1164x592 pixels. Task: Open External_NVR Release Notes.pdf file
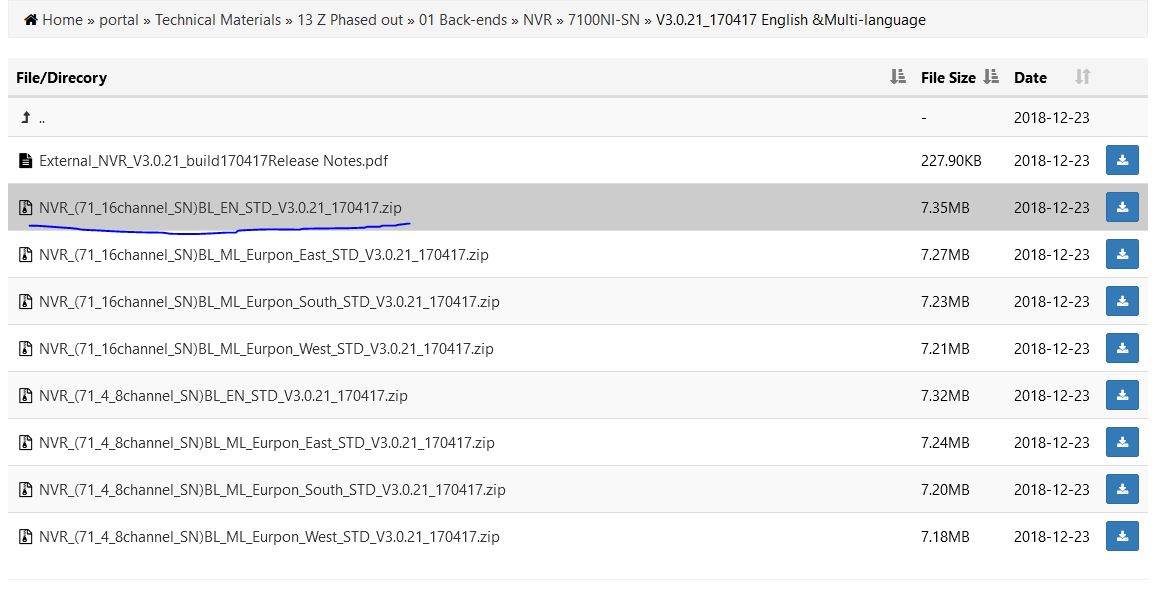[x=213, y=160]
